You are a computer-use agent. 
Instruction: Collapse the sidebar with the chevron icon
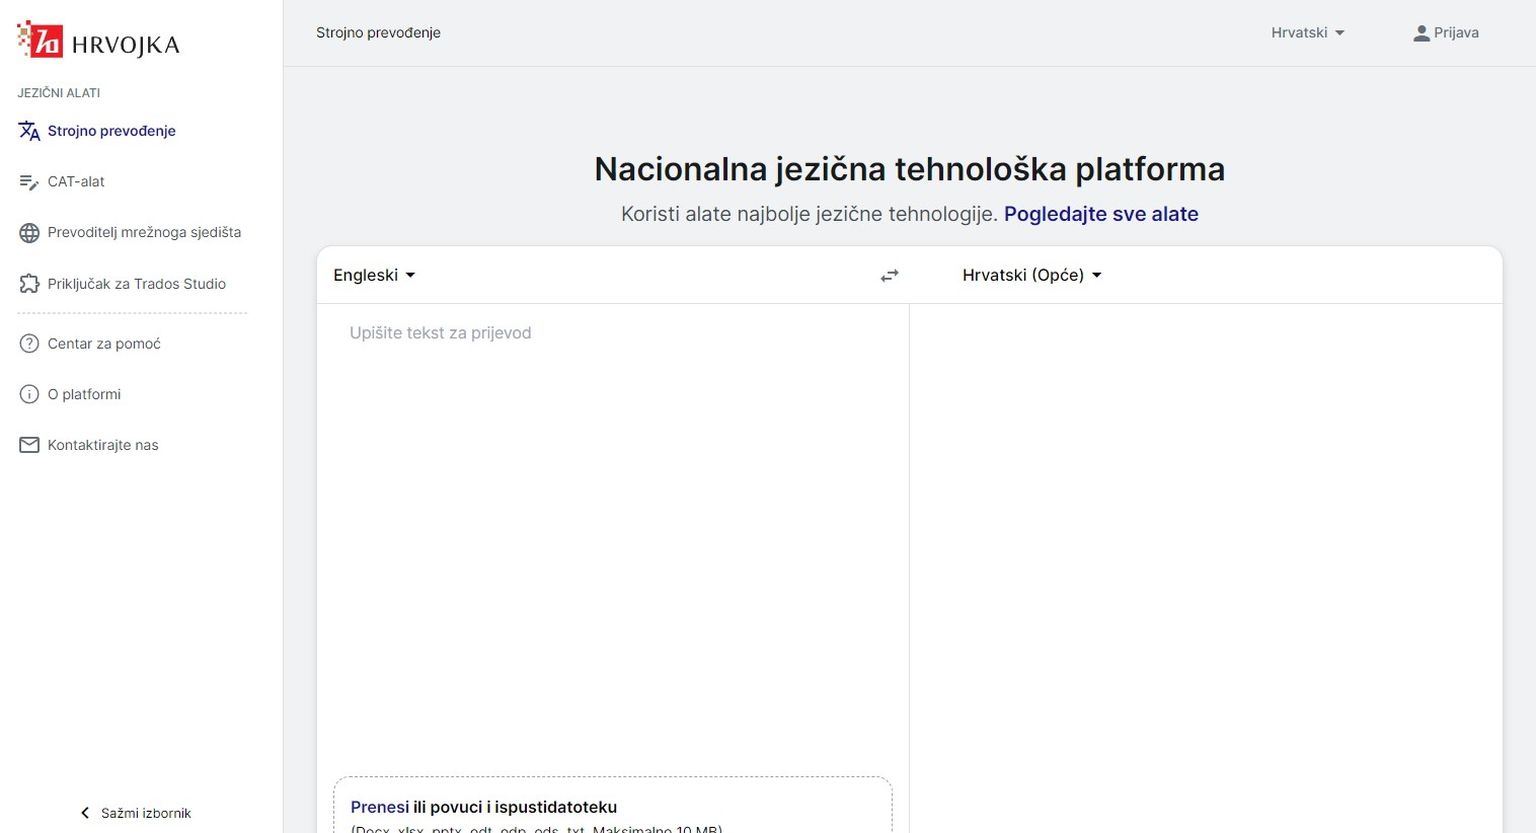[x=85, y=813]
